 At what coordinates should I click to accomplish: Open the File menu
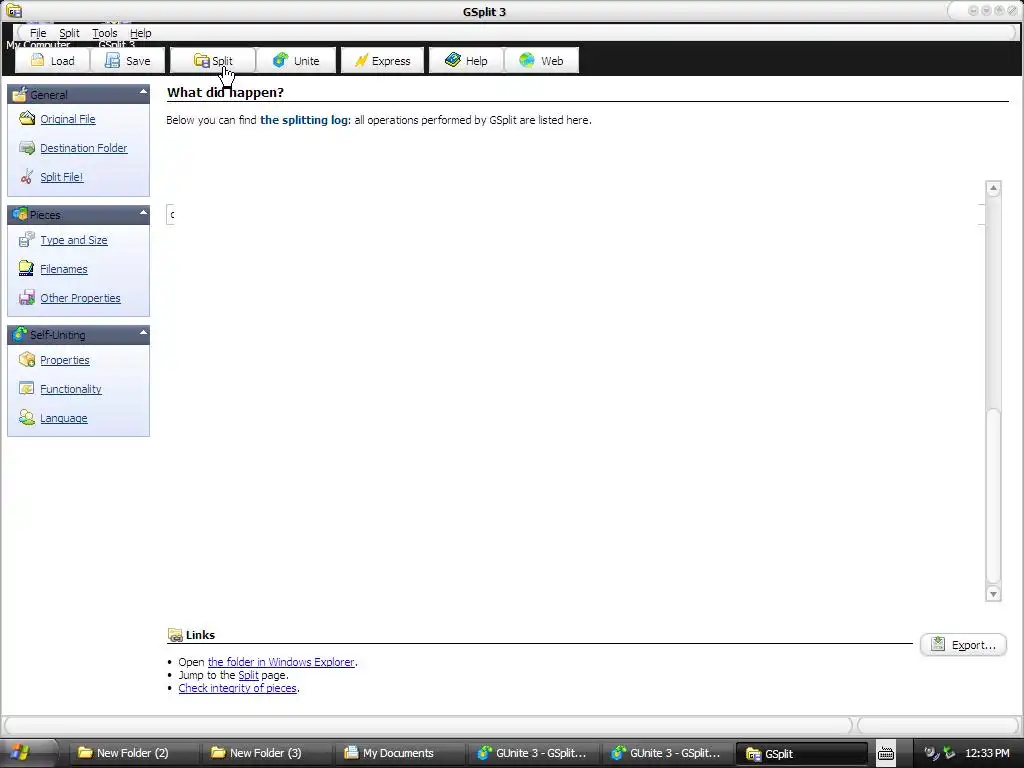[x=38, y=33]
